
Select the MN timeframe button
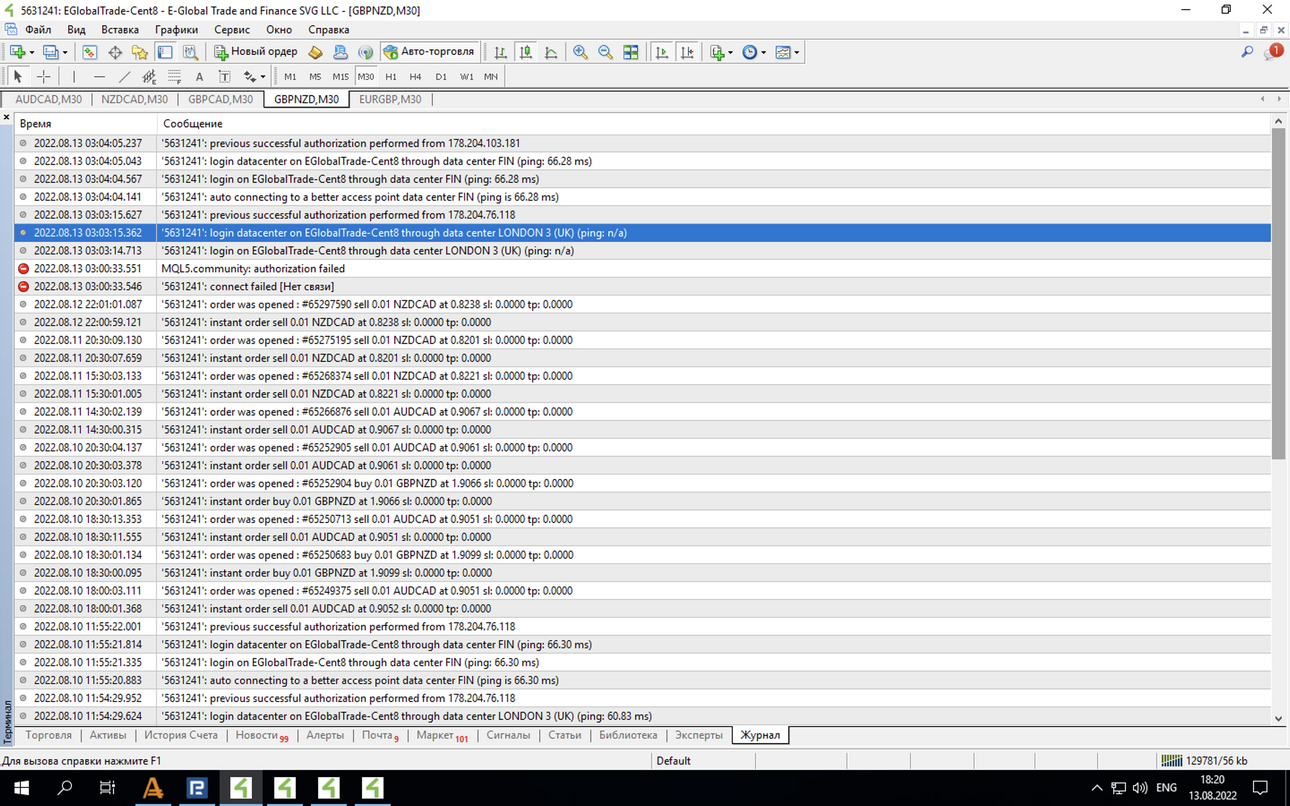coord(491,76)
